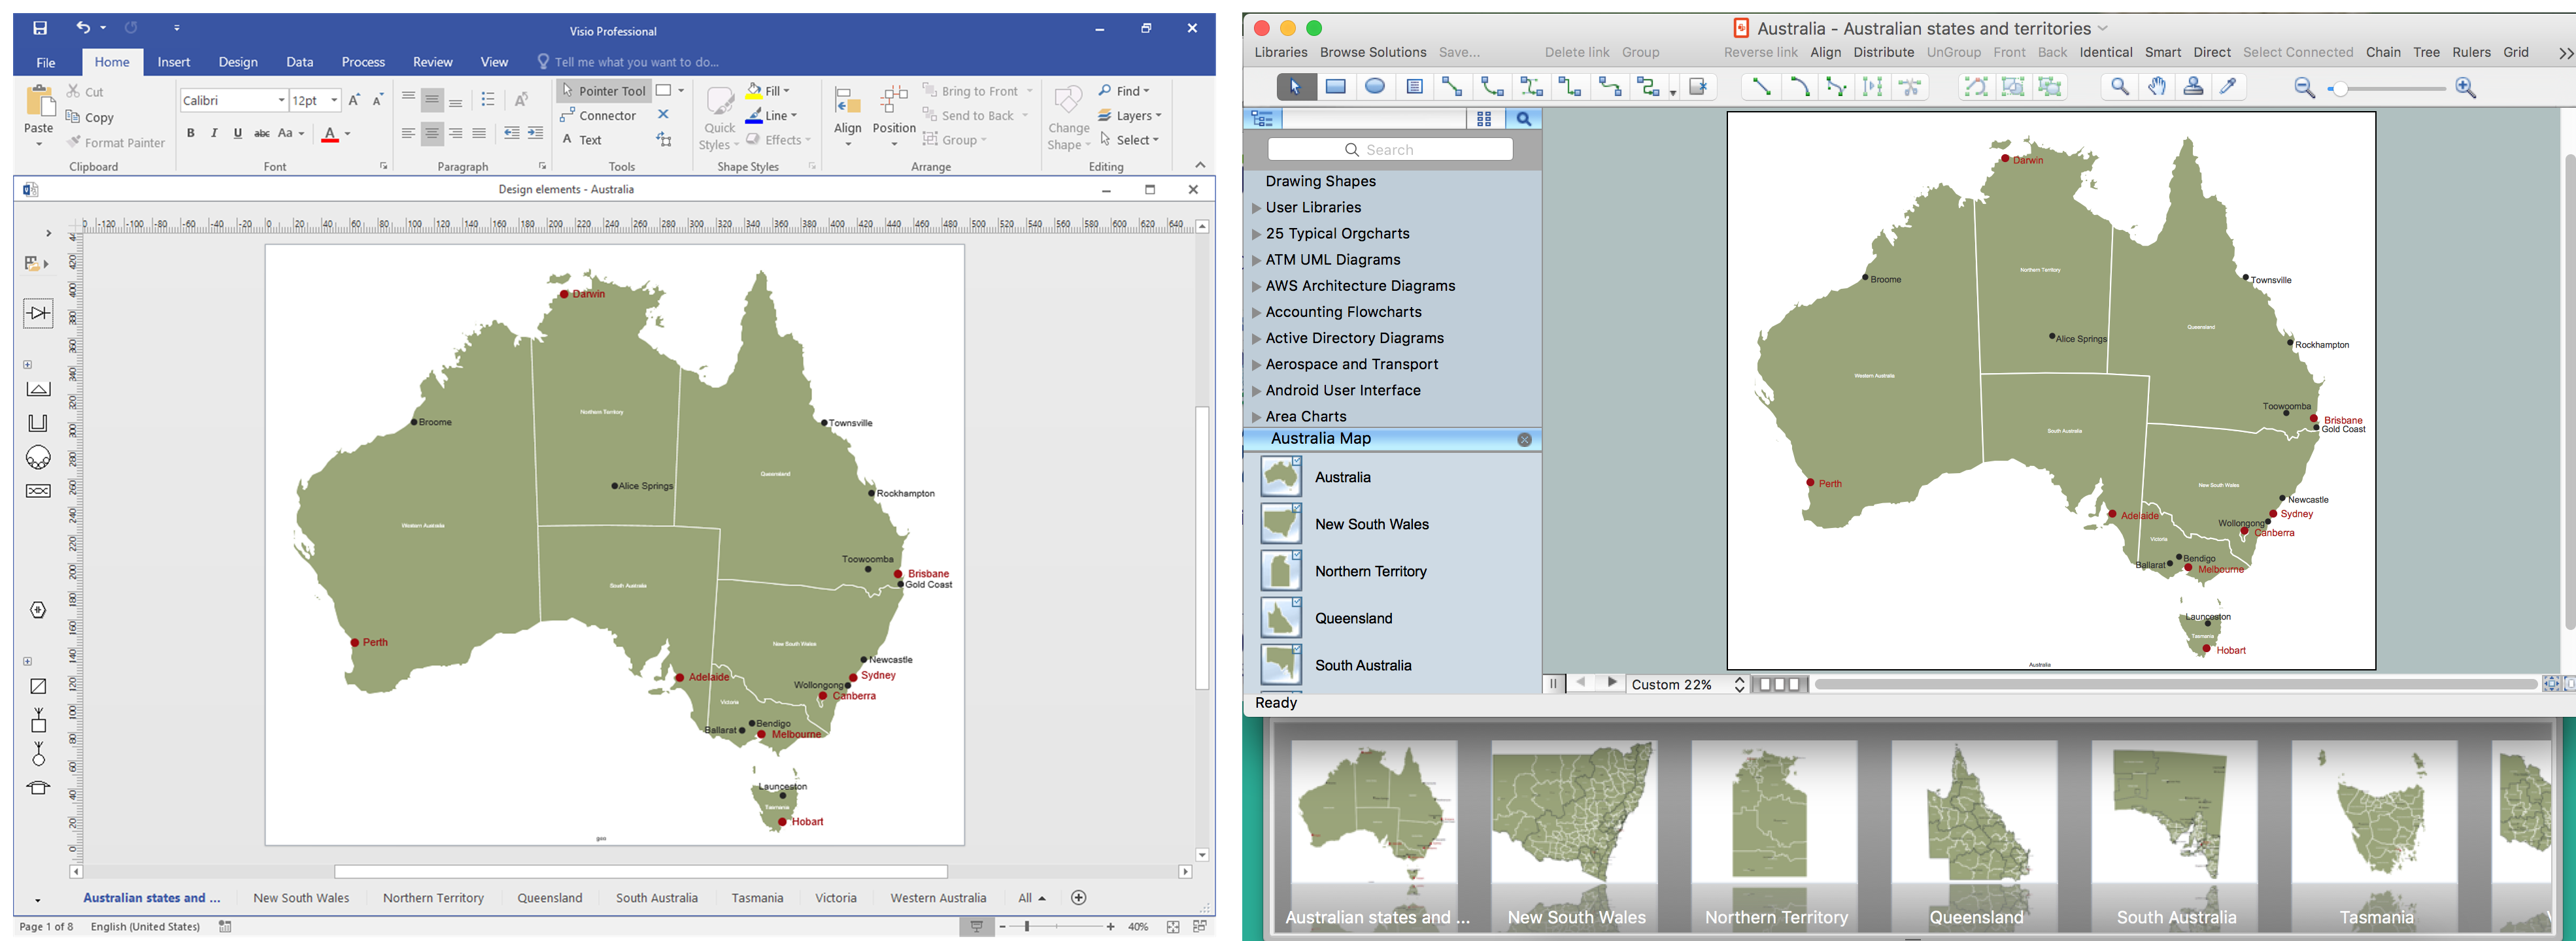Open the Design ribbon tab
2576x941 pixels.
[x=238, y=62]
